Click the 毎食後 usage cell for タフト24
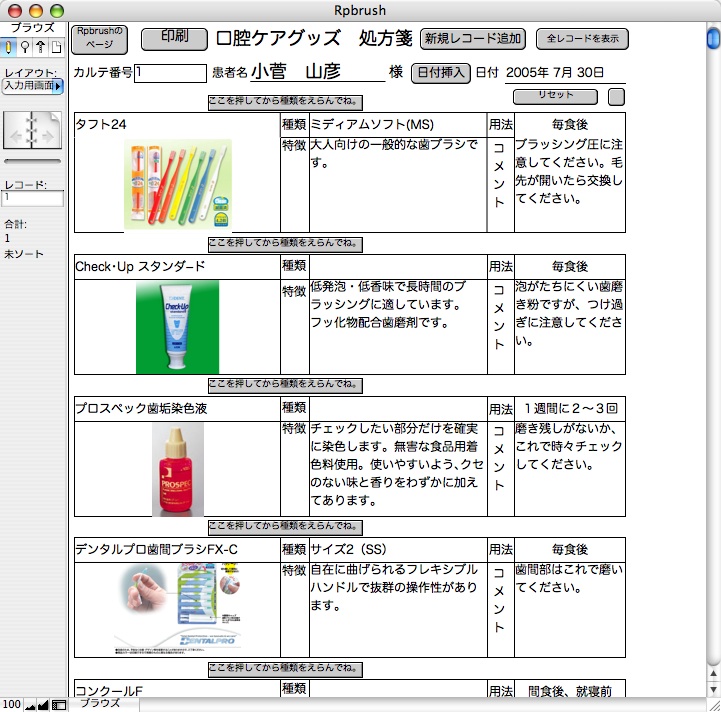Viewport: 721px width, 712px height. coord(570,125)
